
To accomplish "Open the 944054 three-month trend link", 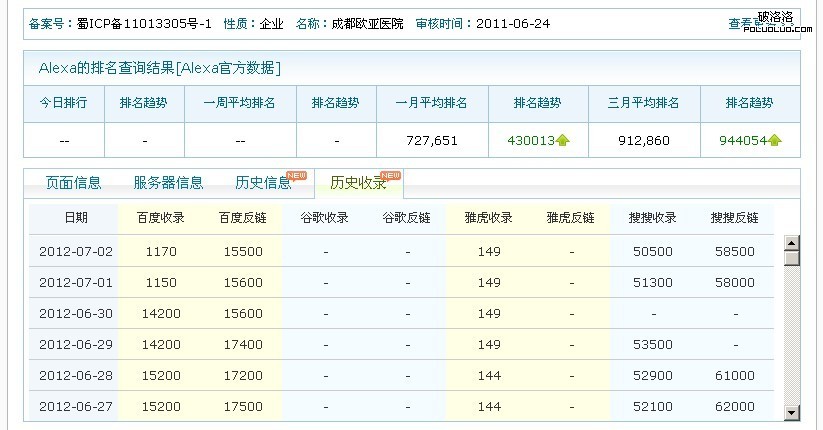I will [x=742, y=141].
